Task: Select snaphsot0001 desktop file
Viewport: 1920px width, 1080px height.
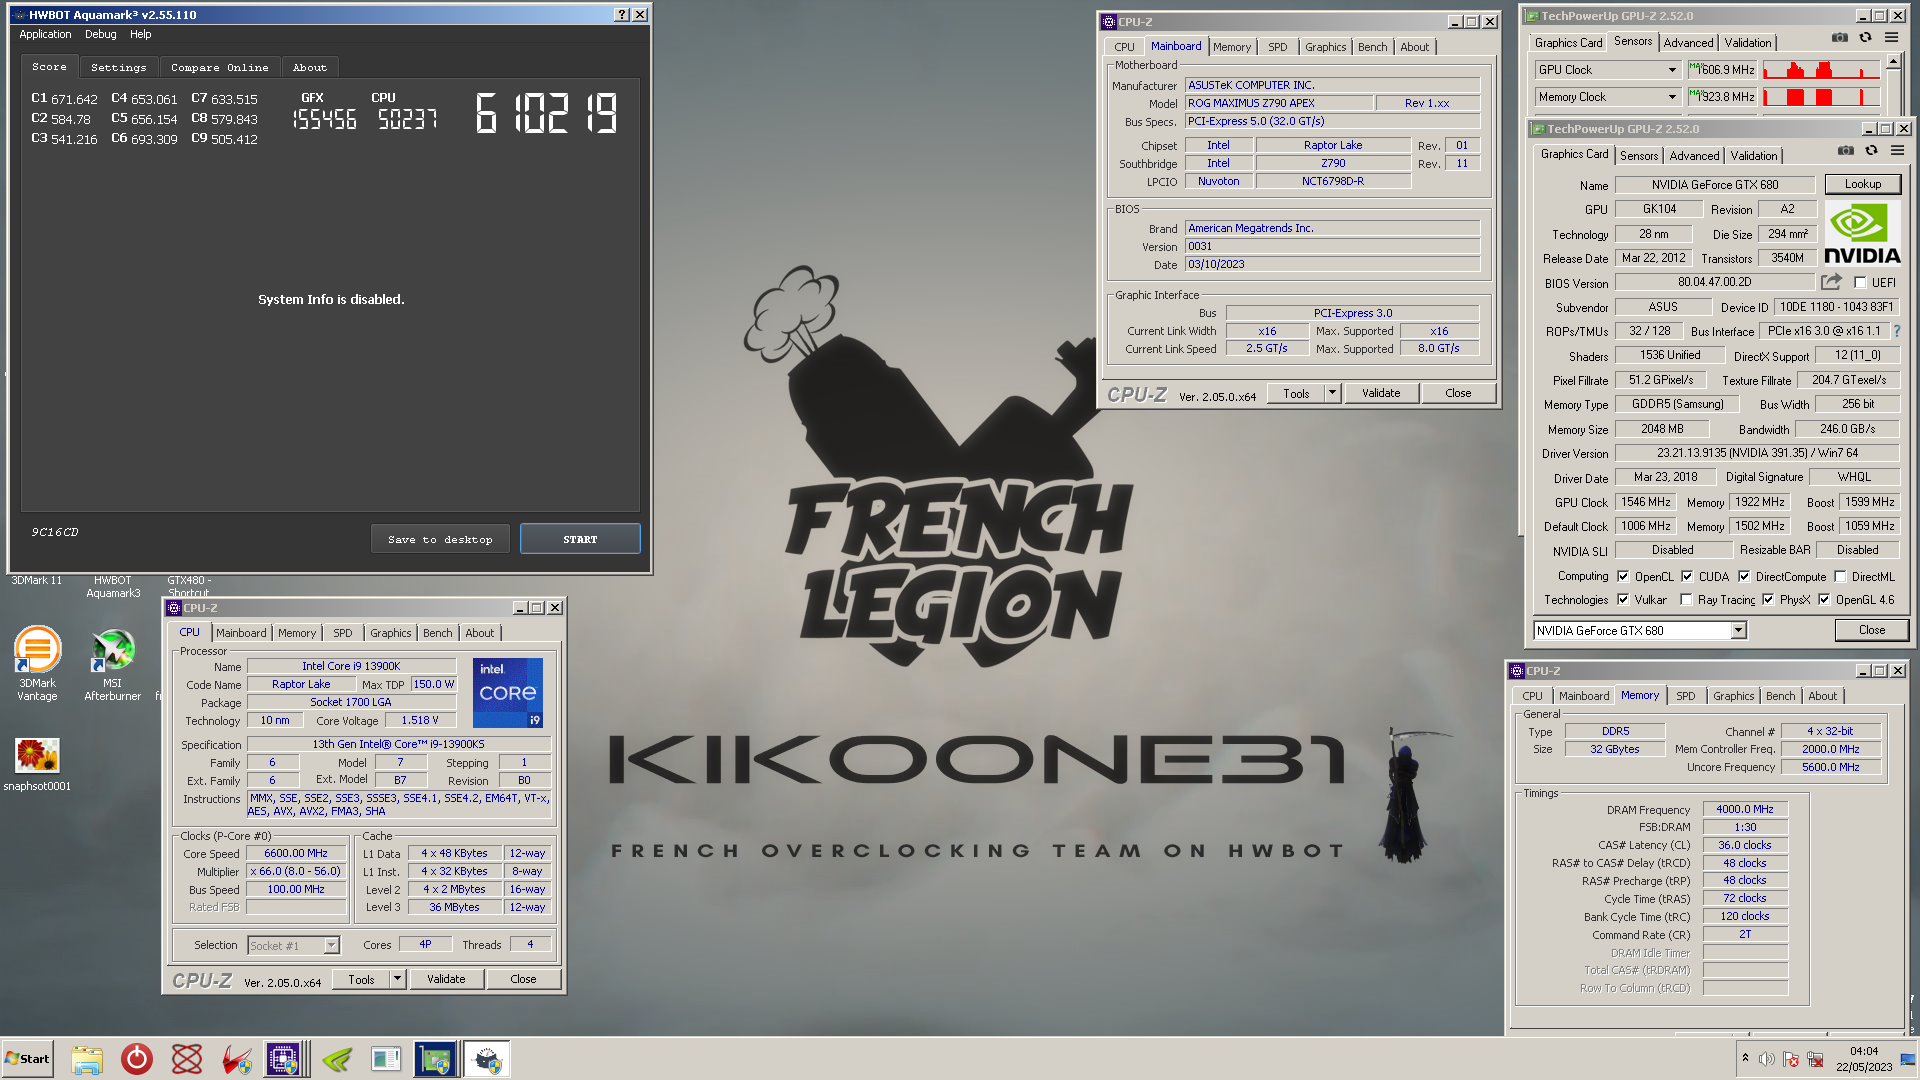Action: (37, 765)
